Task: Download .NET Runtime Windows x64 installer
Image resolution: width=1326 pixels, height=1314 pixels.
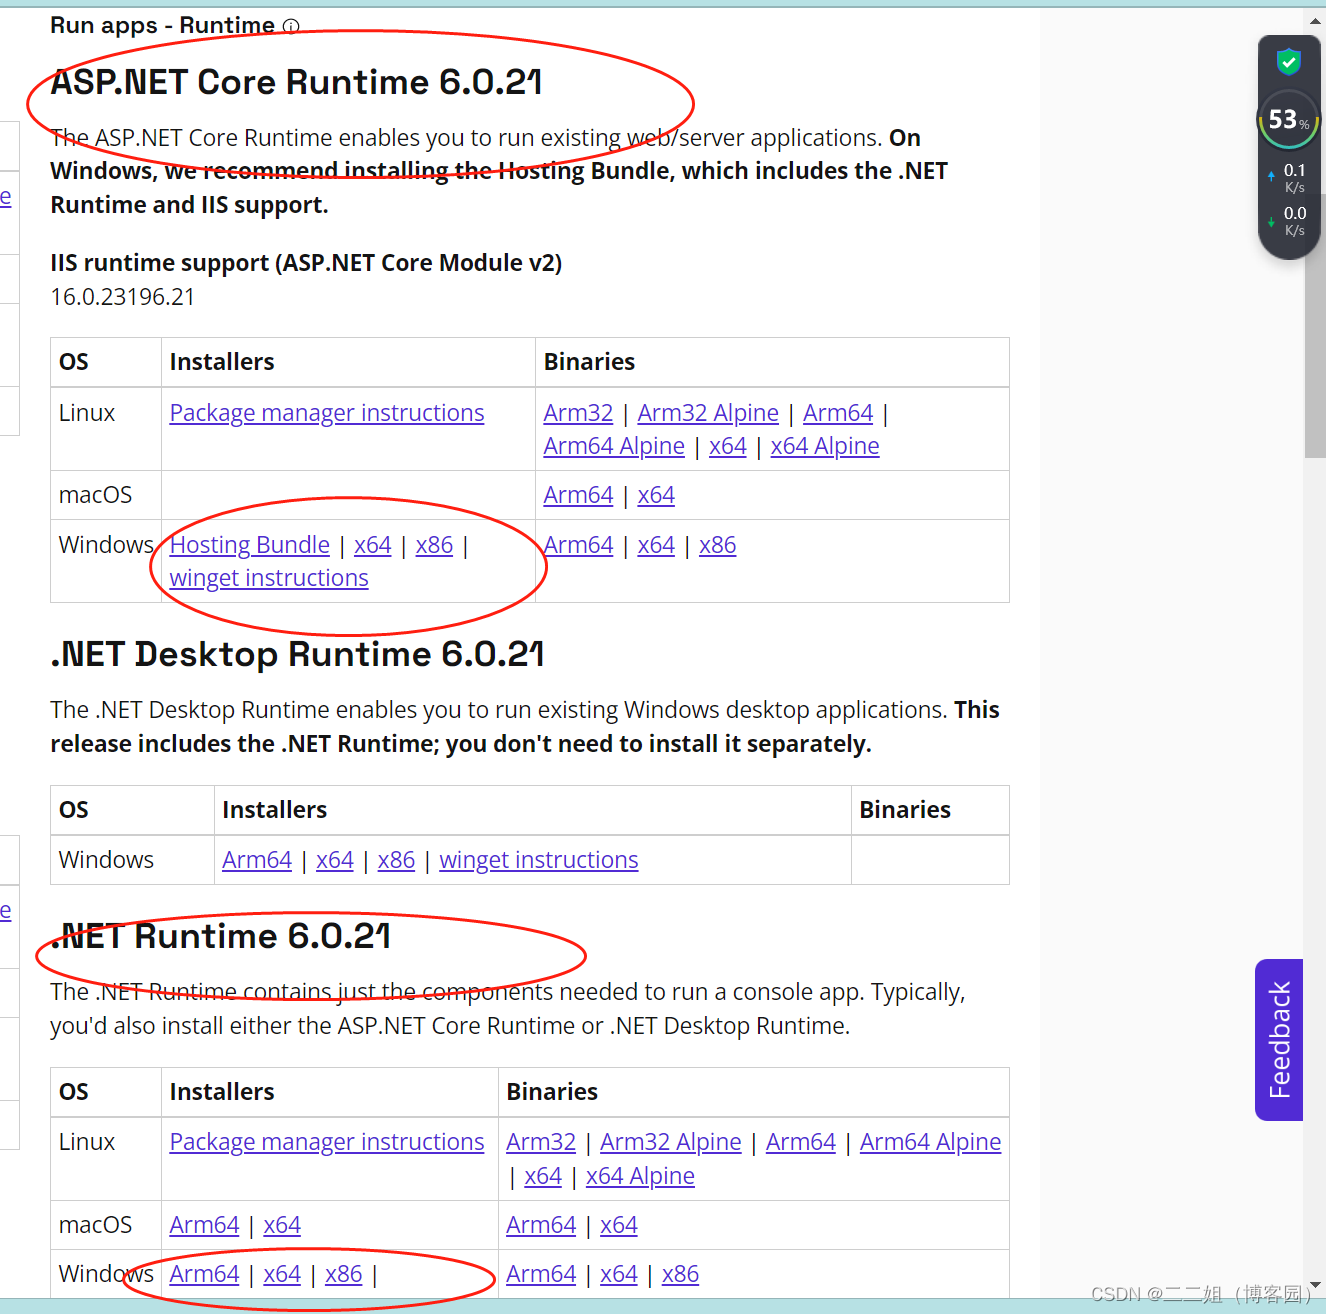Action: 282,1274
